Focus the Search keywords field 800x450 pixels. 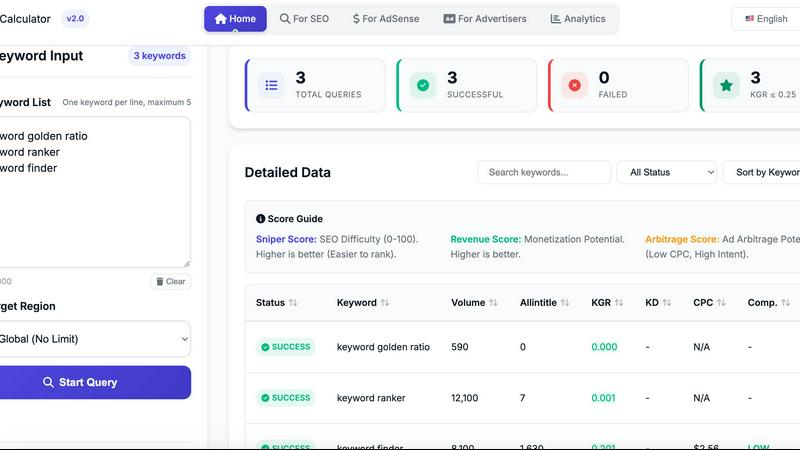[544, 172]
